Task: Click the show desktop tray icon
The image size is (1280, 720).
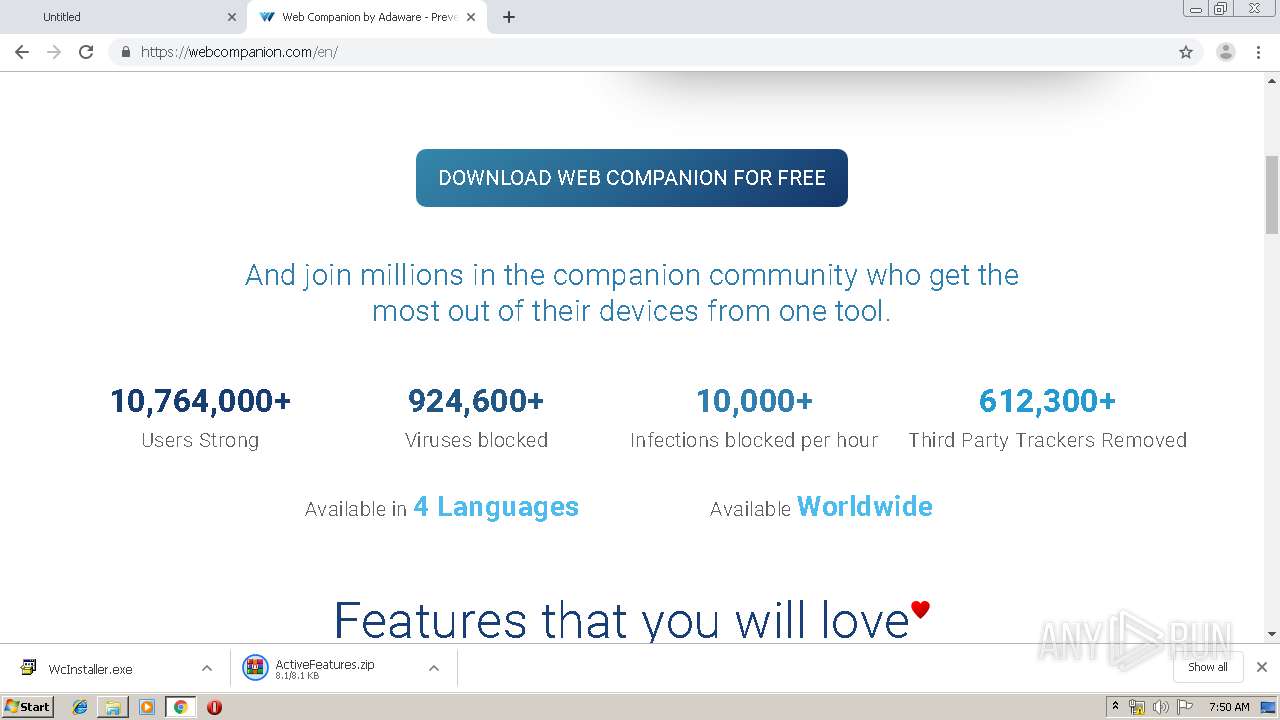Action: click(1269, 707)
